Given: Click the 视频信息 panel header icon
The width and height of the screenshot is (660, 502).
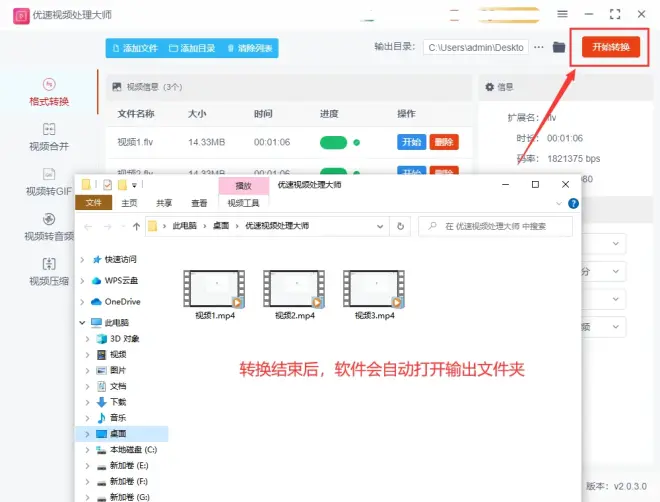Looking at the screenshot, I should pyautogui.click(x=117, y=87).
